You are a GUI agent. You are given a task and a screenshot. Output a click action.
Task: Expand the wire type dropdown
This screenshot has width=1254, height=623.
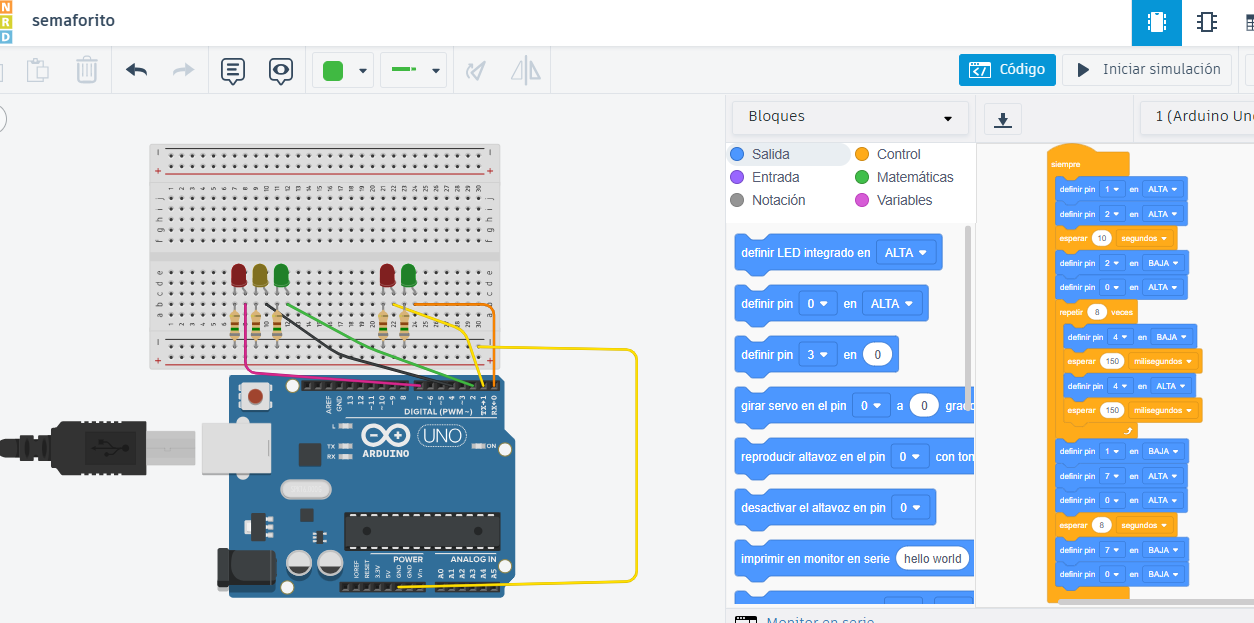pos(417,70)
